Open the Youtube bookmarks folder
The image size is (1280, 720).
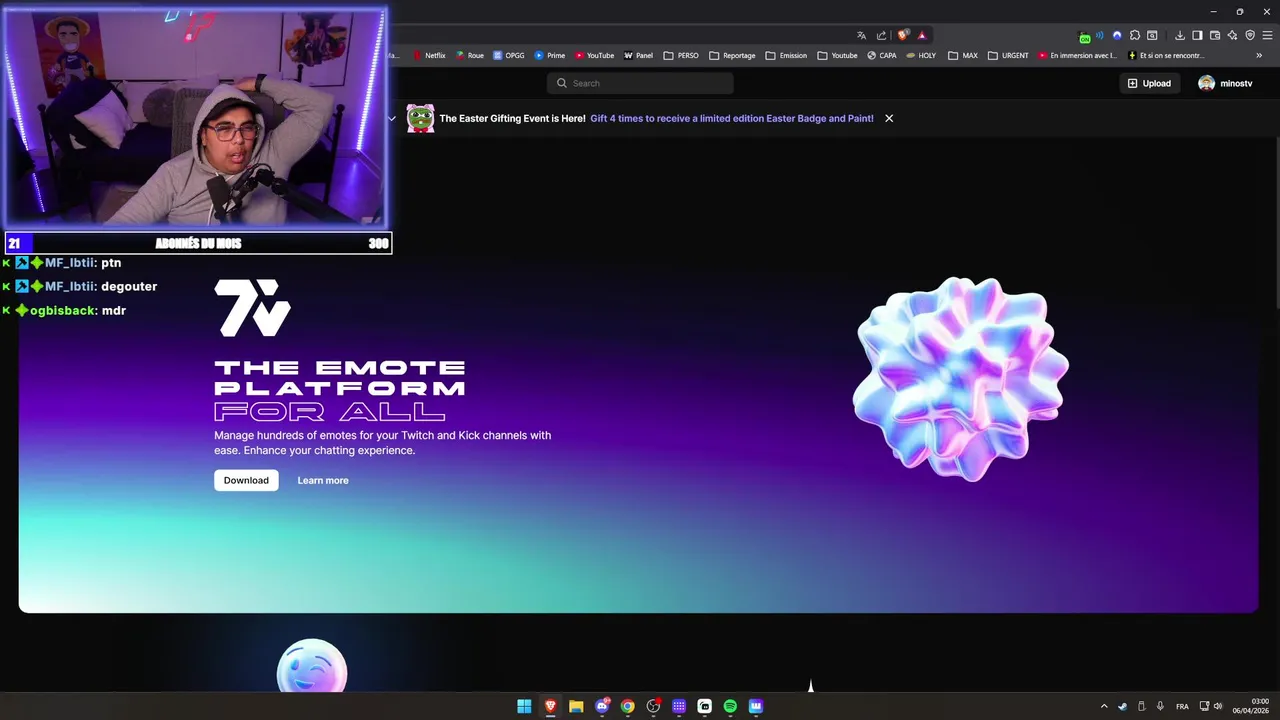tap(838, 55)
